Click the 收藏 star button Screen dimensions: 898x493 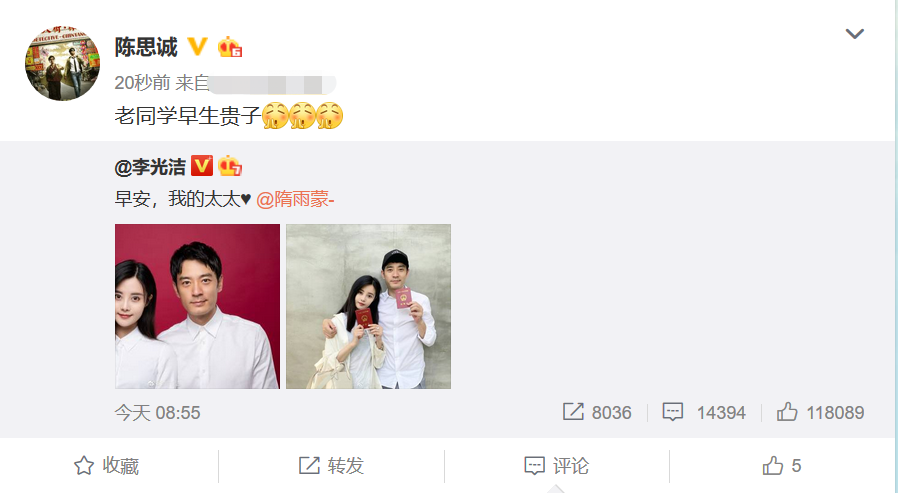tap(107, 466)
